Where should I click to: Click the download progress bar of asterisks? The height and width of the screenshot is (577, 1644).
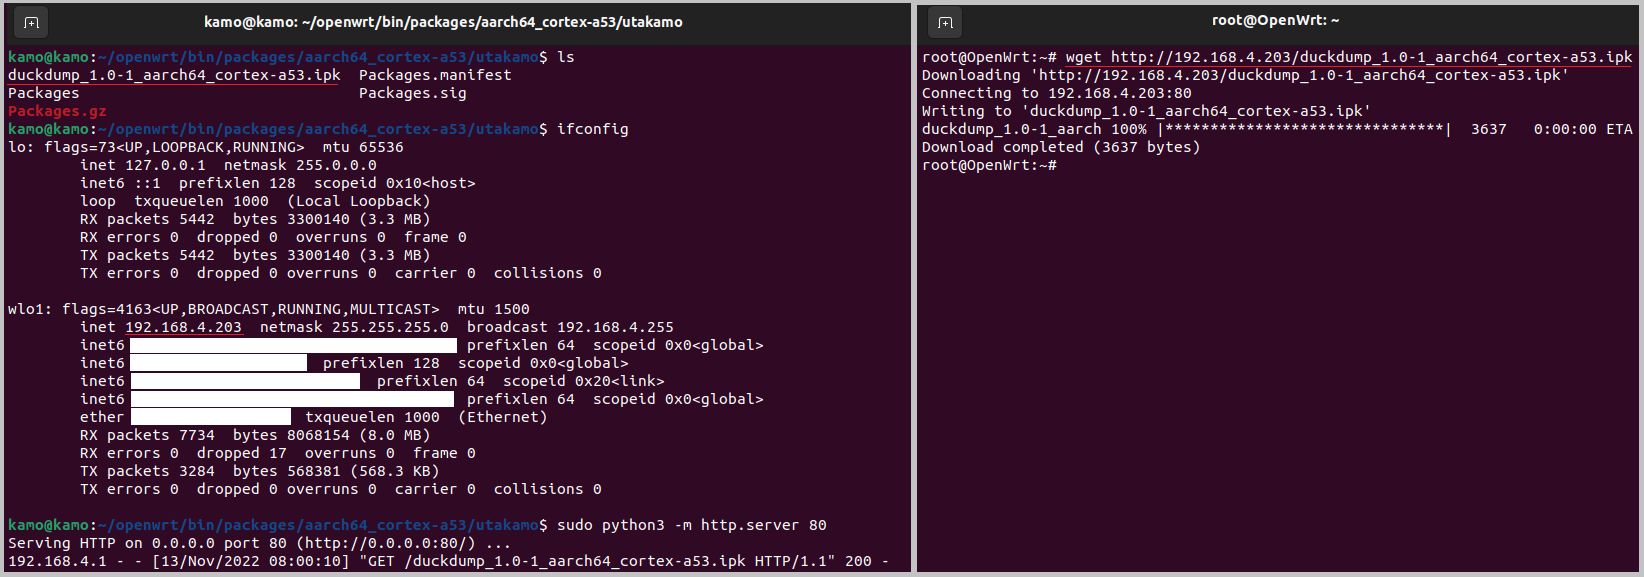pyautogui.click(x=1305, y=129)
